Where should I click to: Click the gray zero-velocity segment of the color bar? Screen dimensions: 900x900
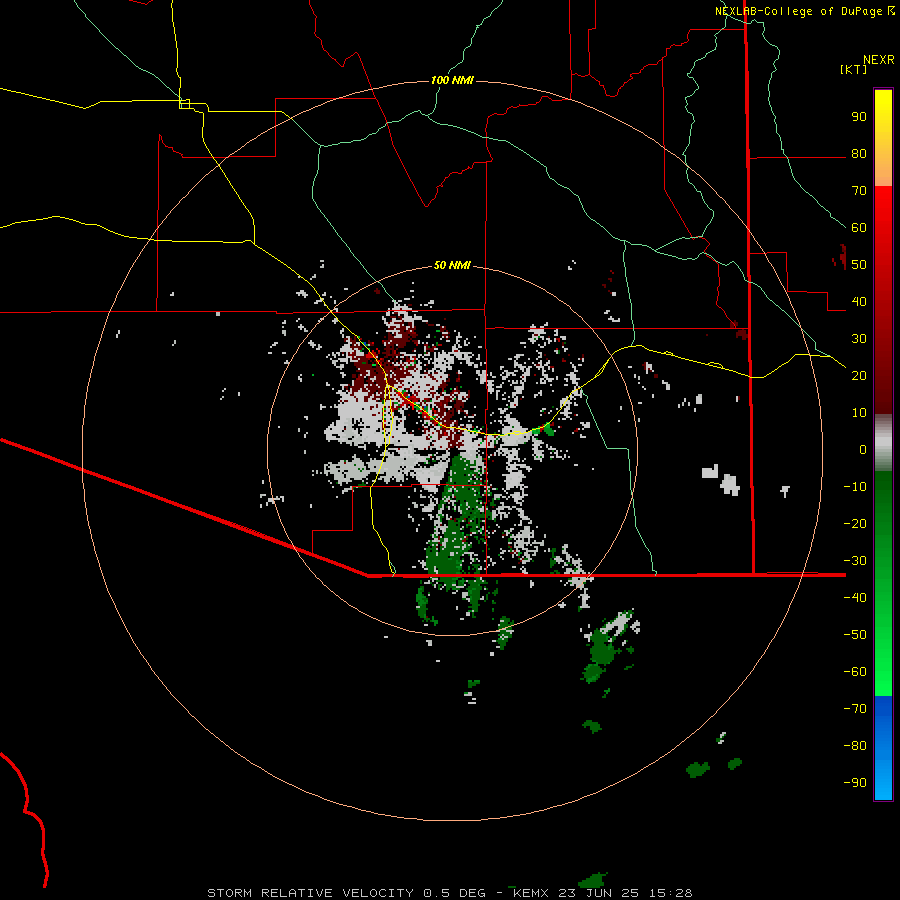[883, 443]
